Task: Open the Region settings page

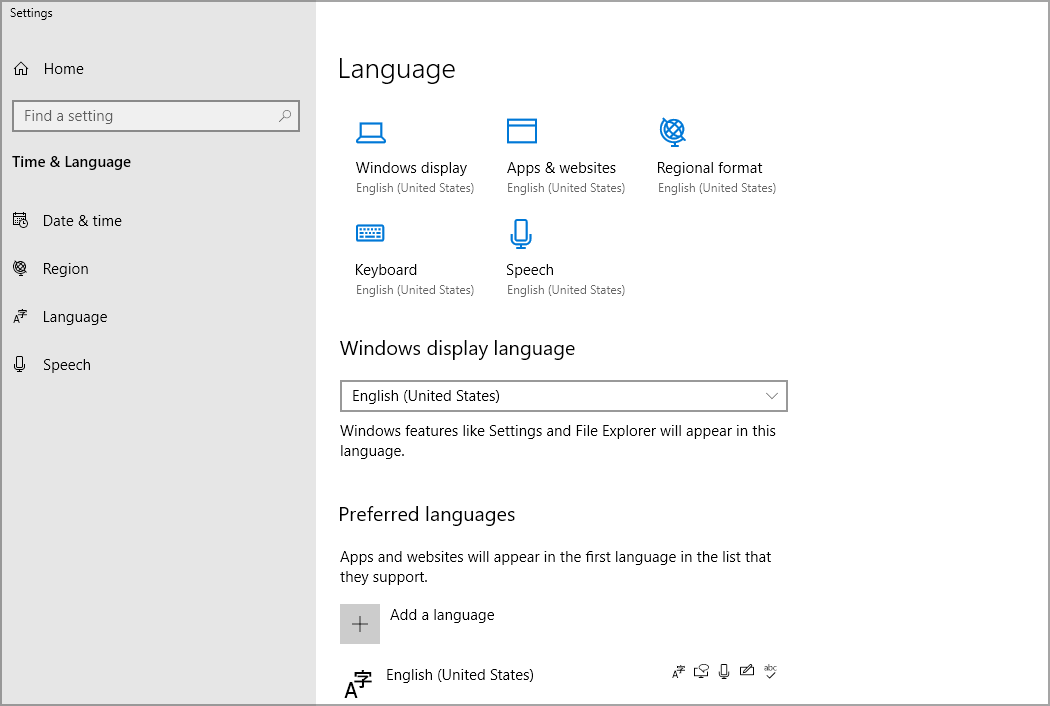Action: (x=65, y=268)
